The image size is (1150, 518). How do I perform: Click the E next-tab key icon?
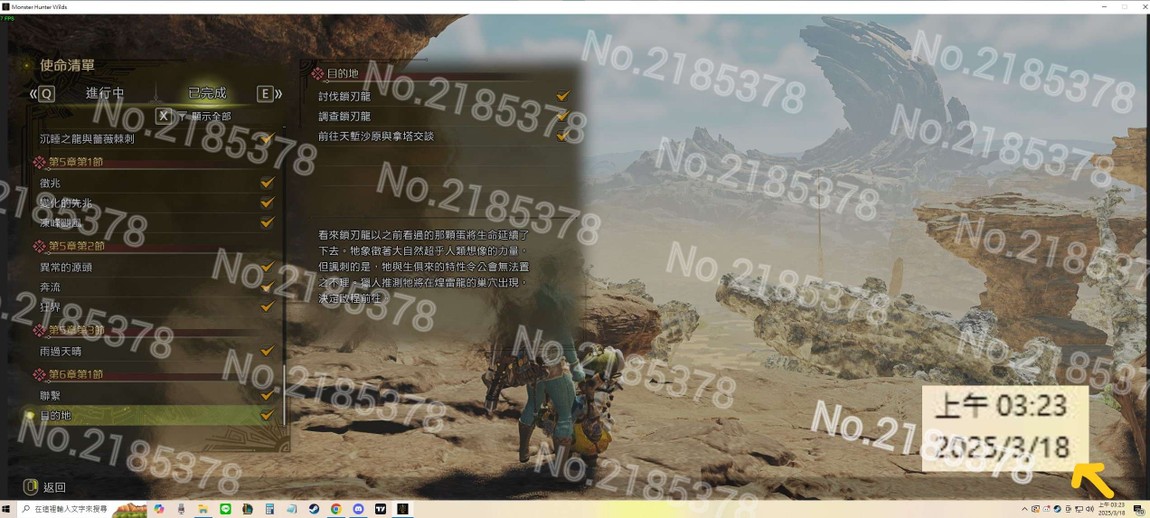(265, 94)
